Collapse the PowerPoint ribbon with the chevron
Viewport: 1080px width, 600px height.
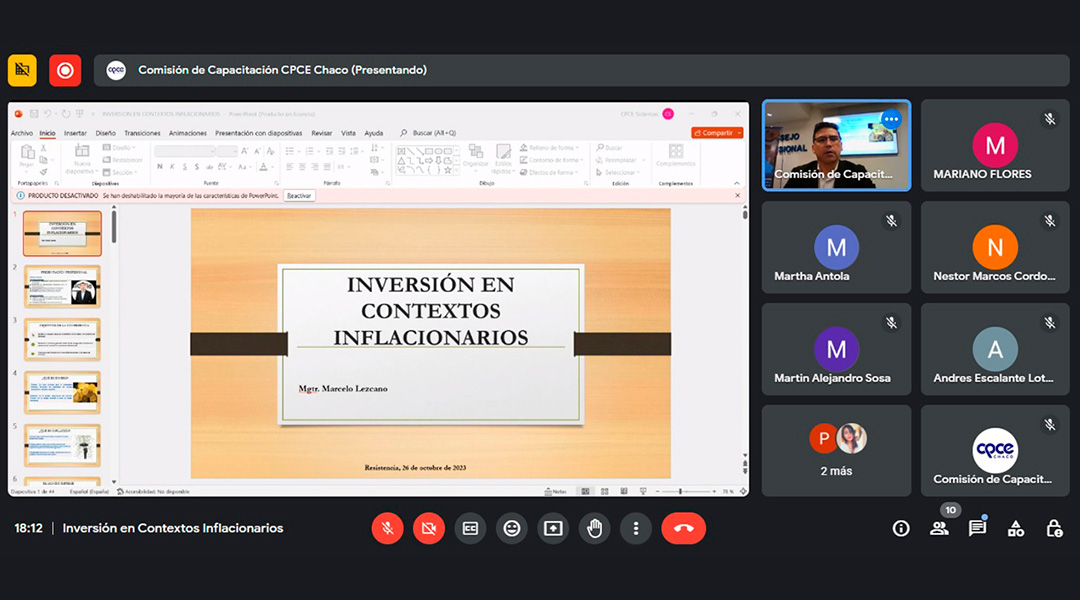[x=737, y=183]
